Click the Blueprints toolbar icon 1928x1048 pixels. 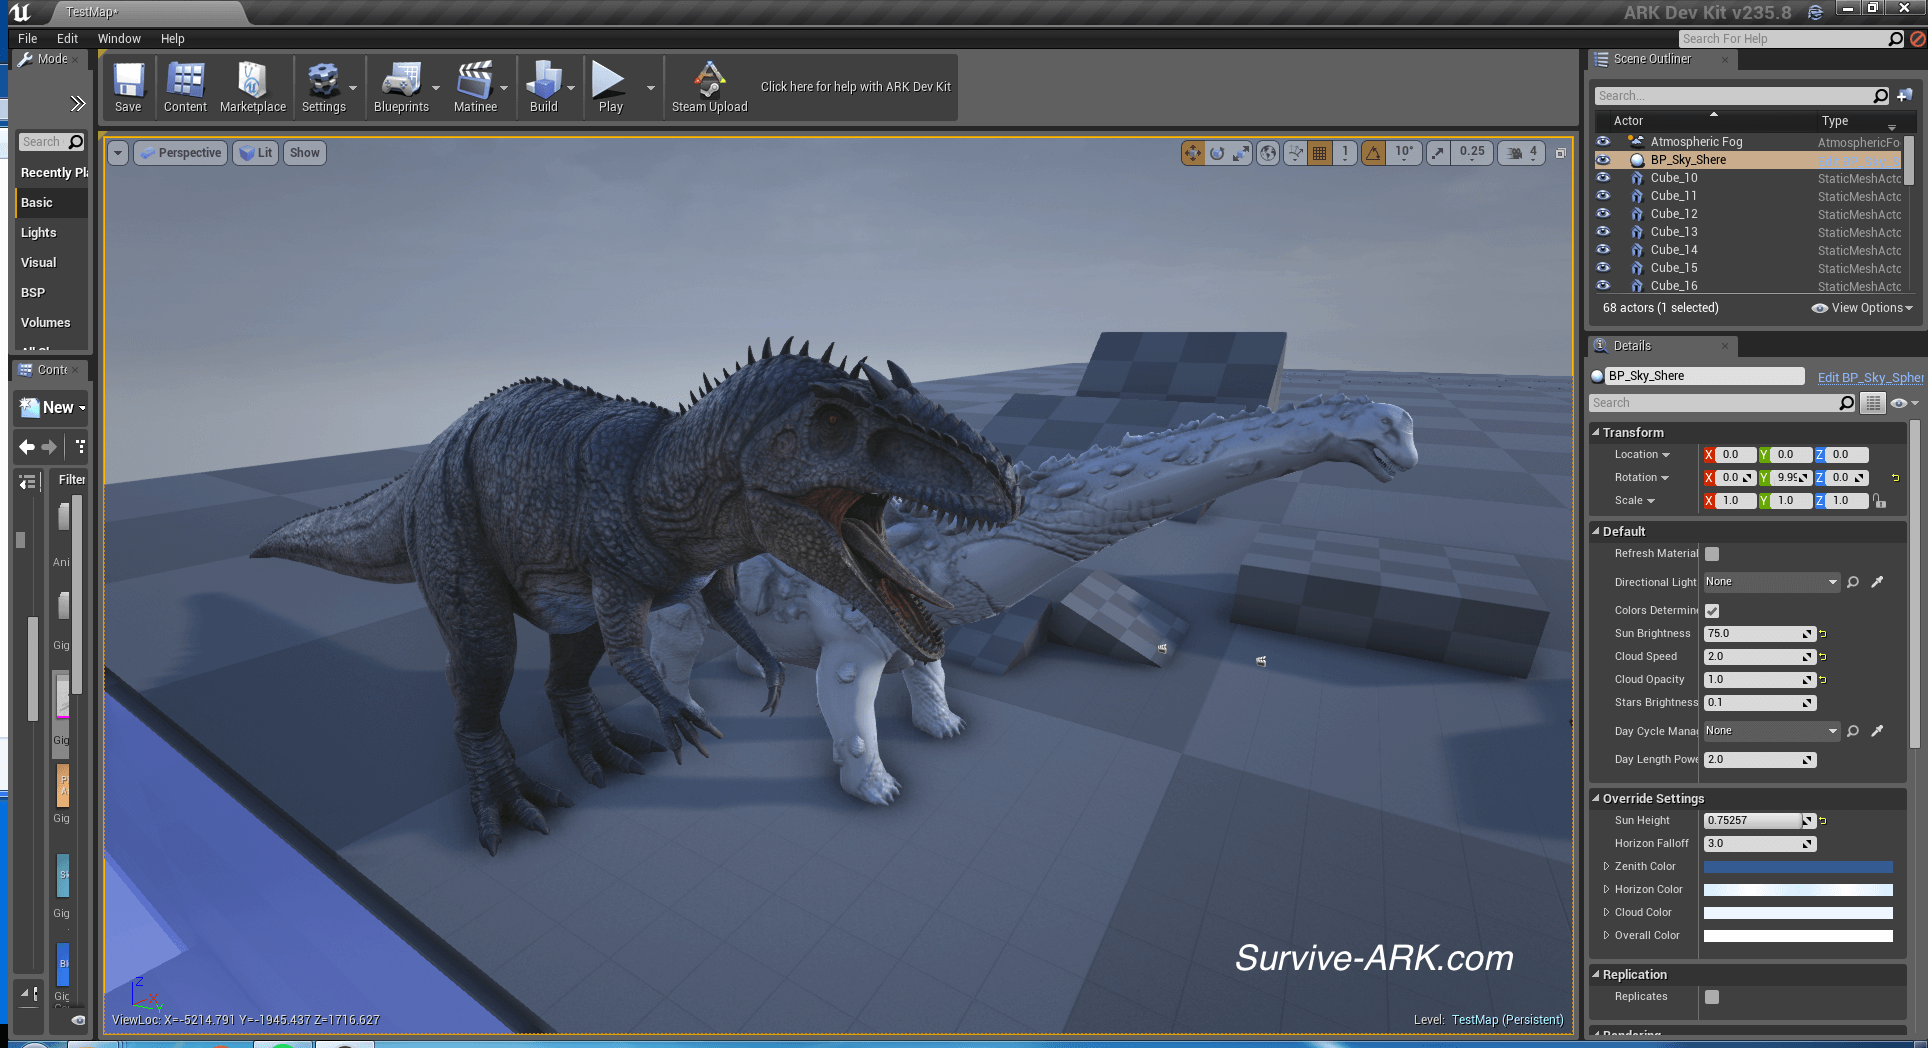click(x=401, y=87)
